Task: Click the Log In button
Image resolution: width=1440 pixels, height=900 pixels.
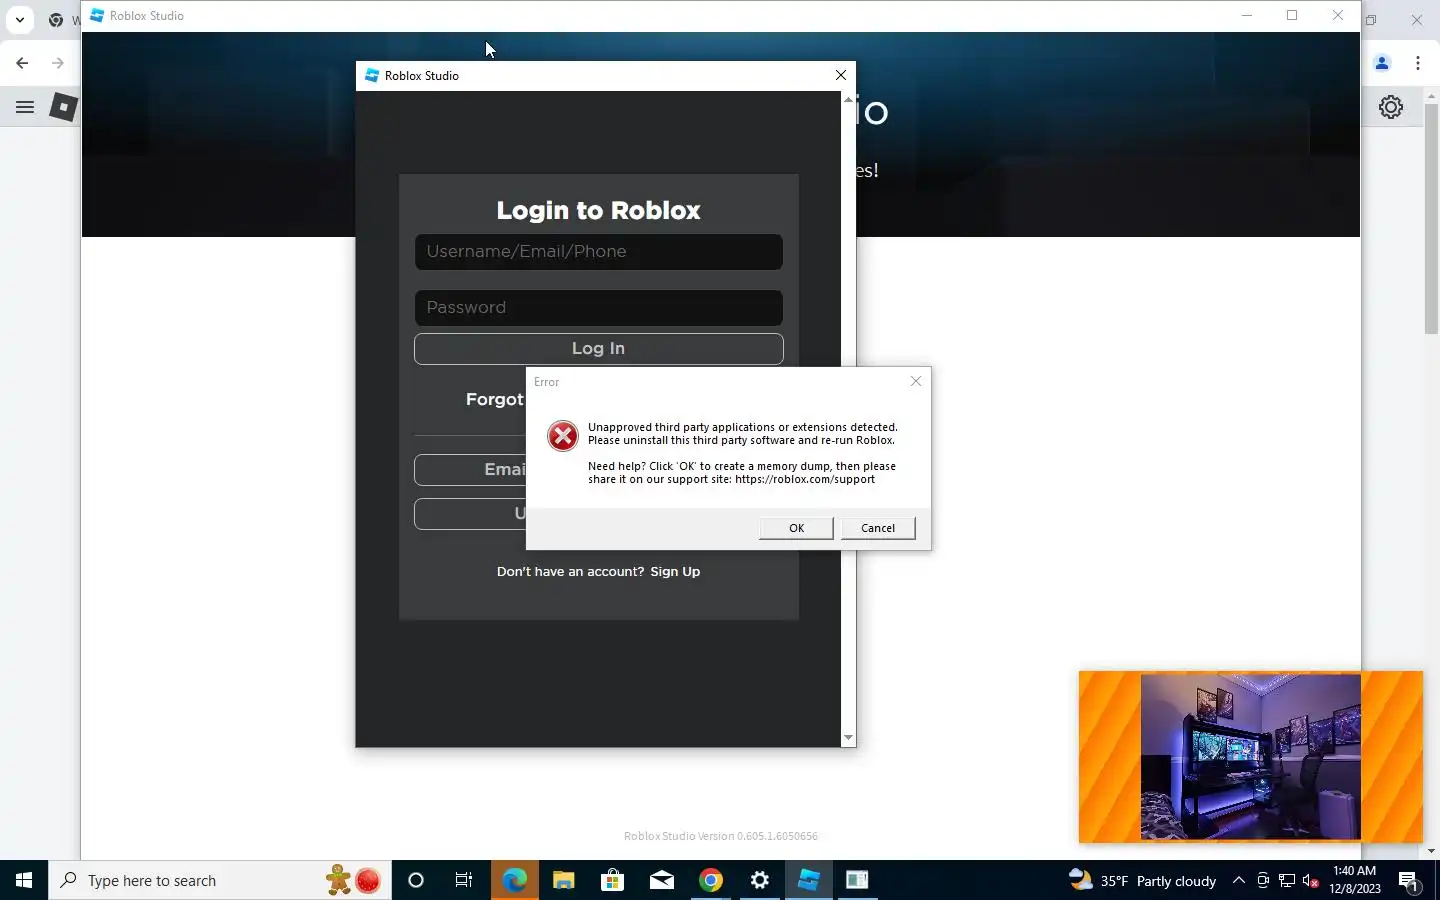Action: pyautogui.click(x=598, y=349)
